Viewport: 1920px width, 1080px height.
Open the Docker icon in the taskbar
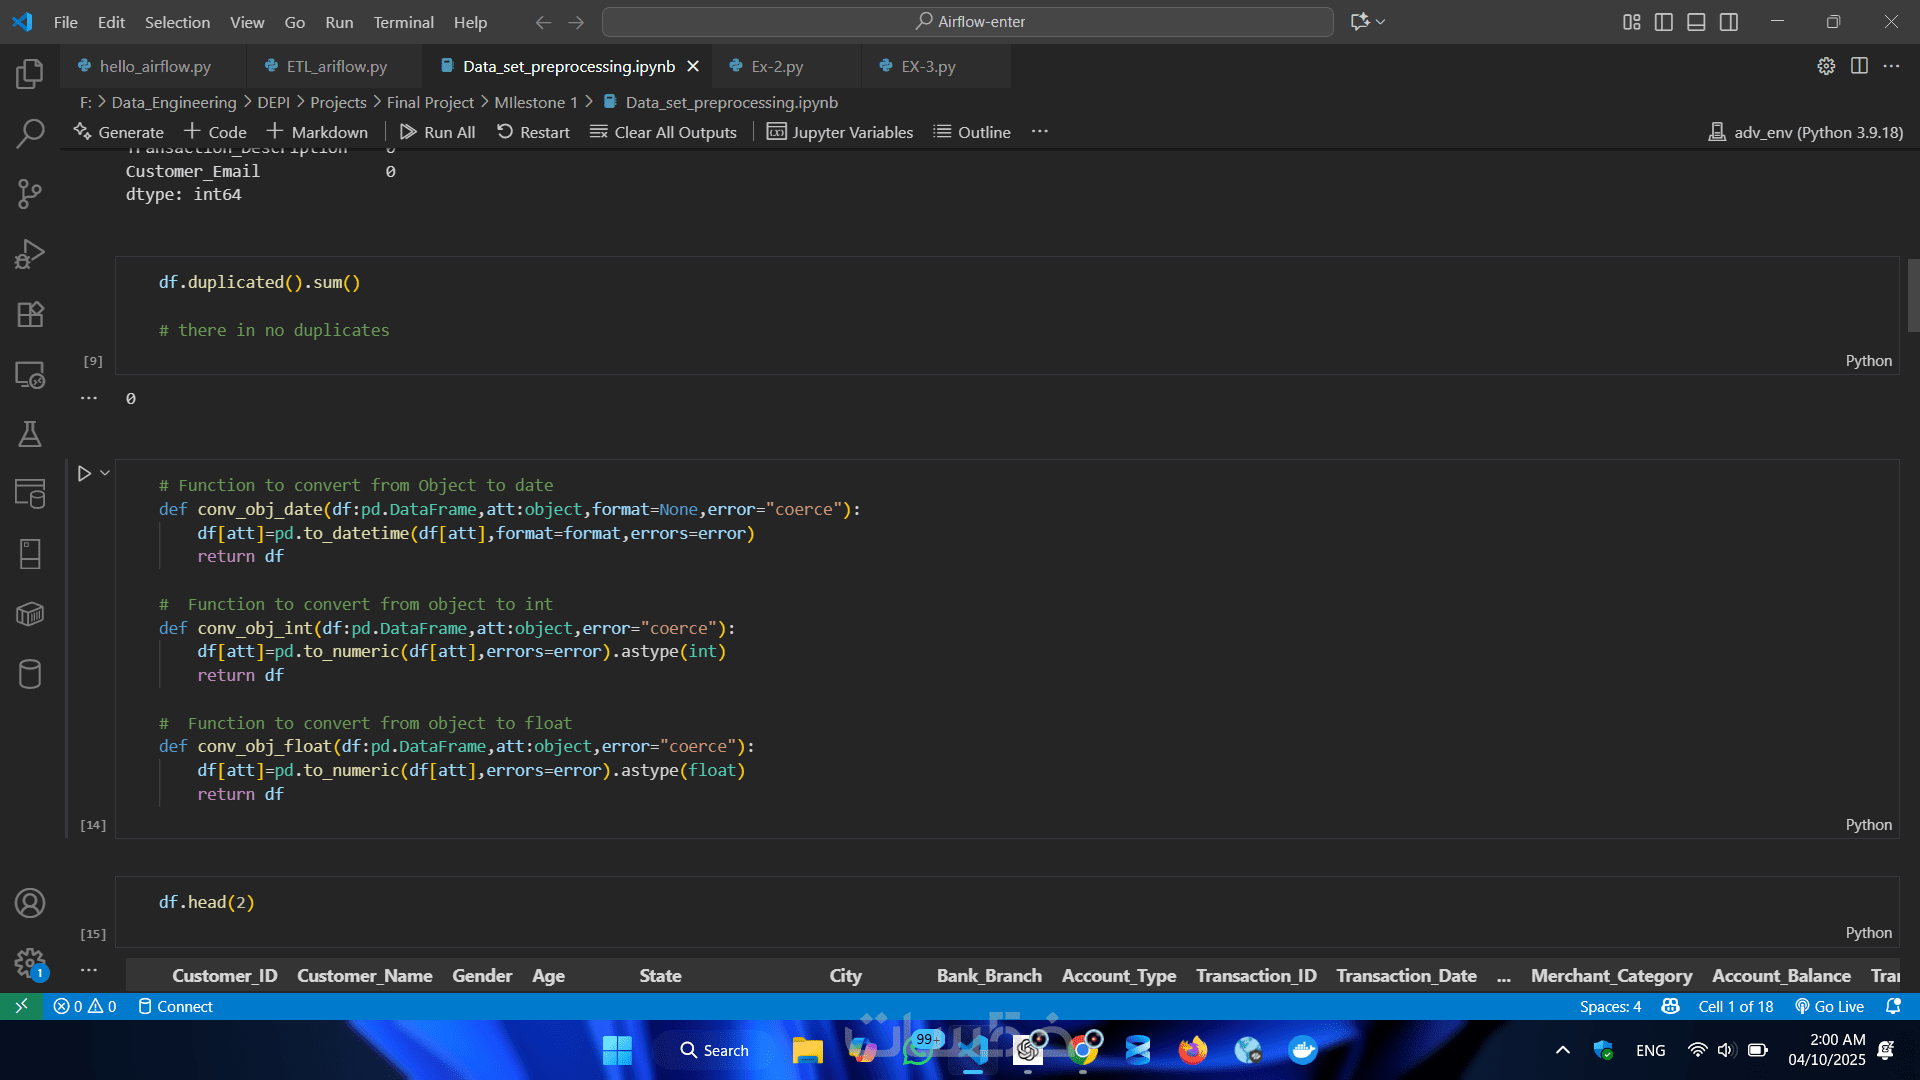click(1302, 1050)
